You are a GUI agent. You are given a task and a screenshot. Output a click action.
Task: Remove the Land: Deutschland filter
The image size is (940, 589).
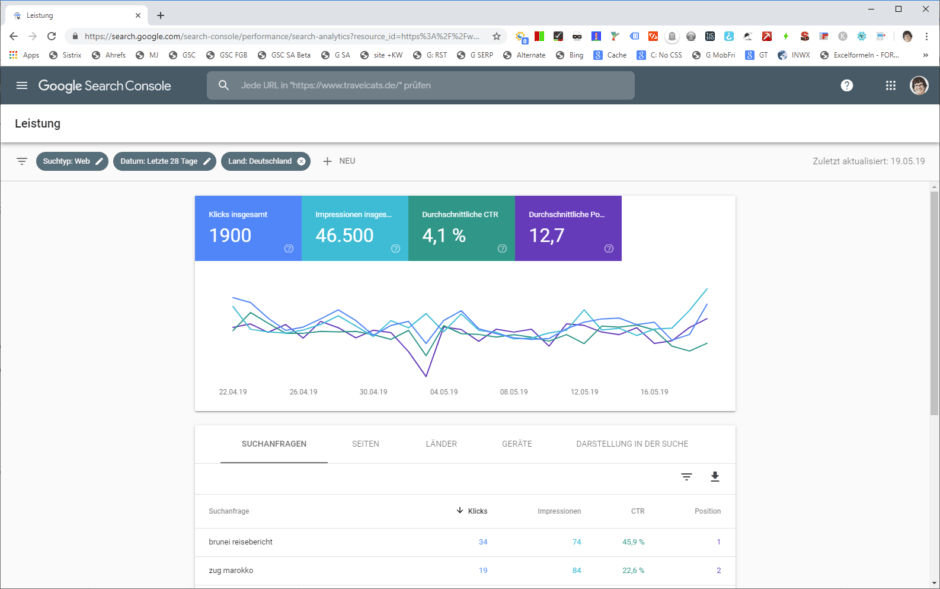click(x=302, y=161)
